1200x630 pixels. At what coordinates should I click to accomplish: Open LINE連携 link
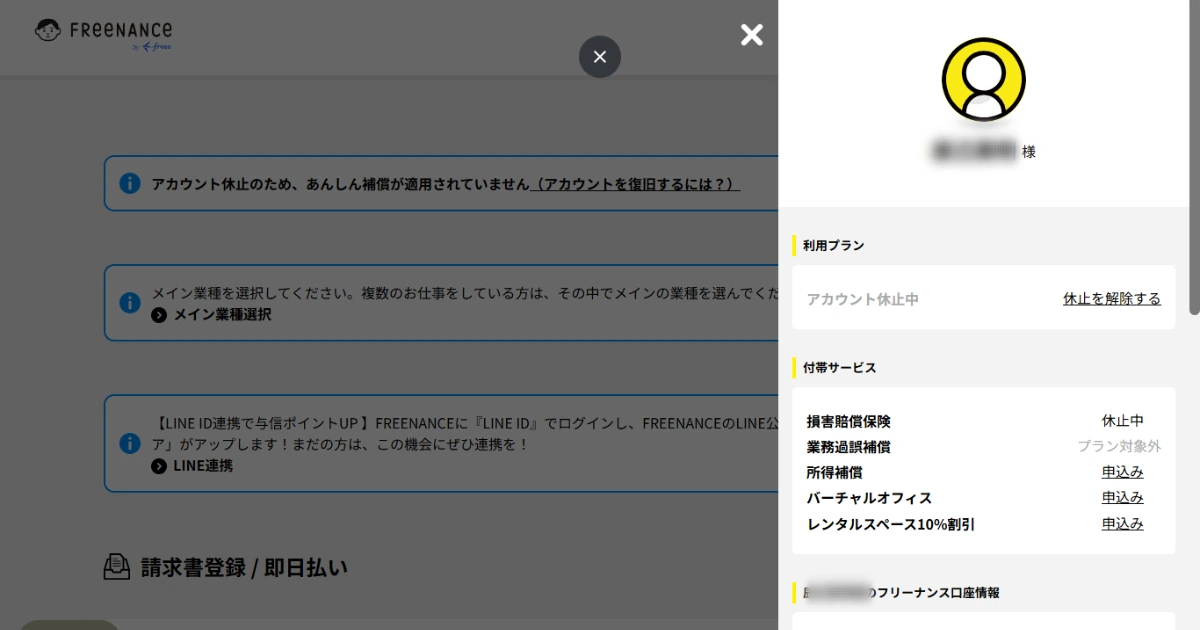203,466
